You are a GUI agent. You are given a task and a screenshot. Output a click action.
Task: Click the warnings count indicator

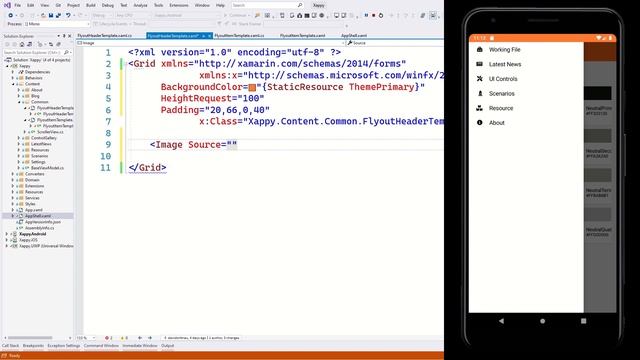point(124,338)
